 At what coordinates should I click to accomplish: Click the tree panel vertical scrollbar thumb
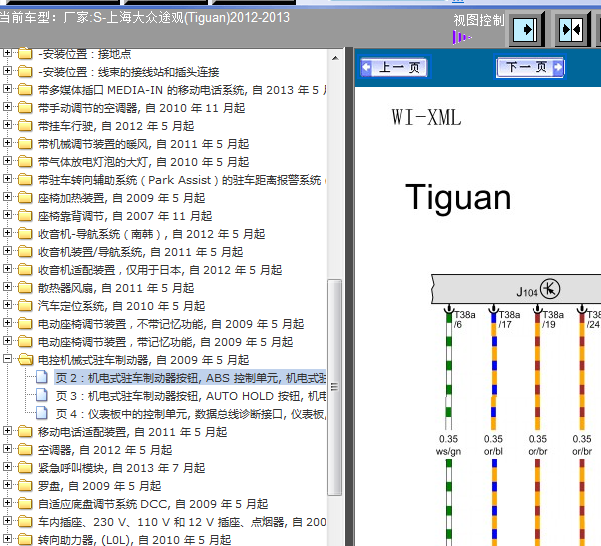(x=335, y=387)
